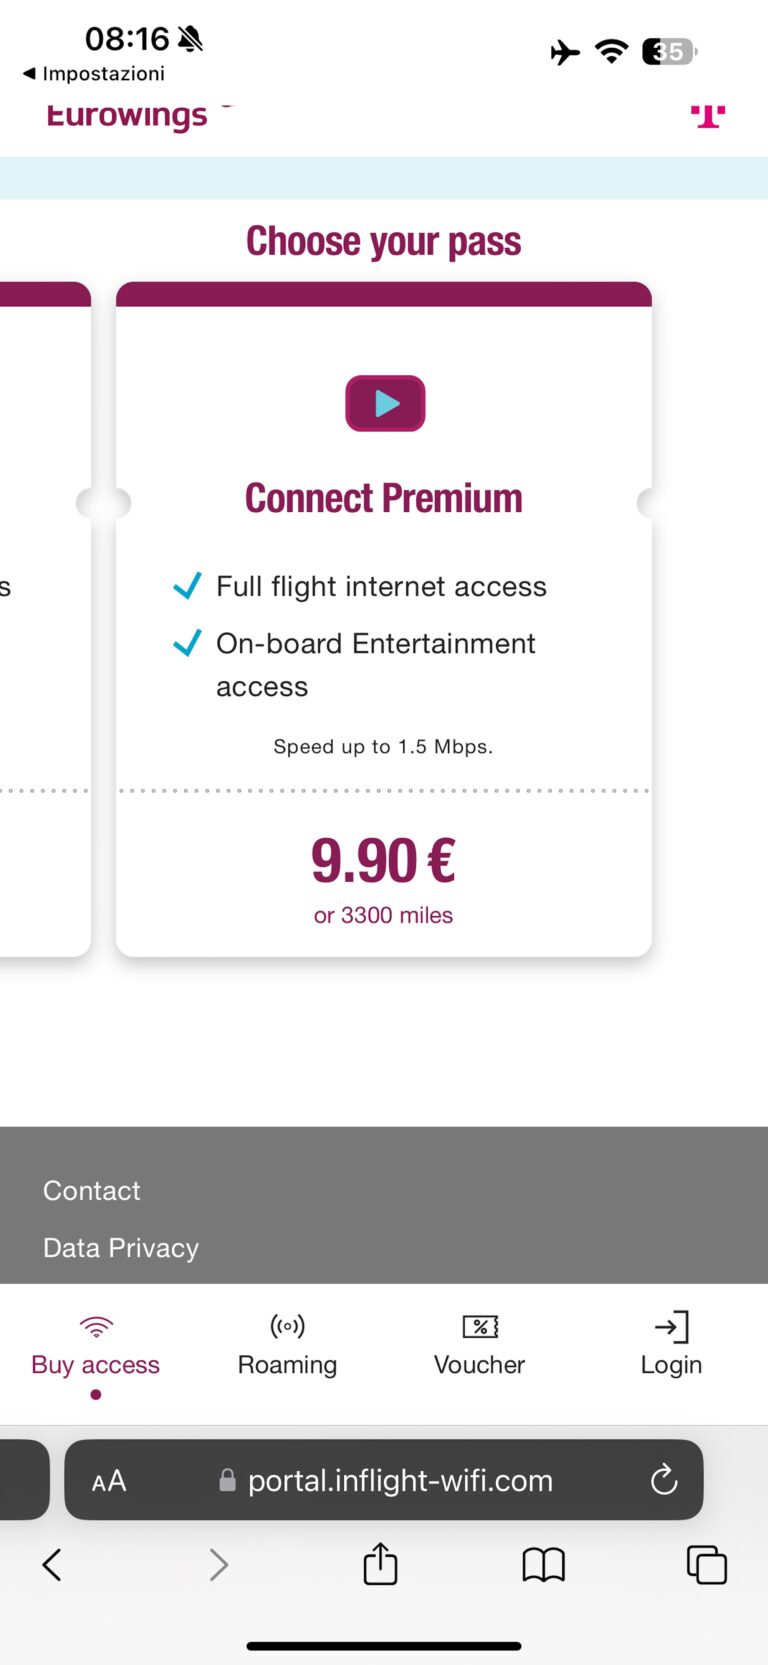Switch to the Roaming tab
Viewport: 768px width, 1665px height.
pos(287,1346)
